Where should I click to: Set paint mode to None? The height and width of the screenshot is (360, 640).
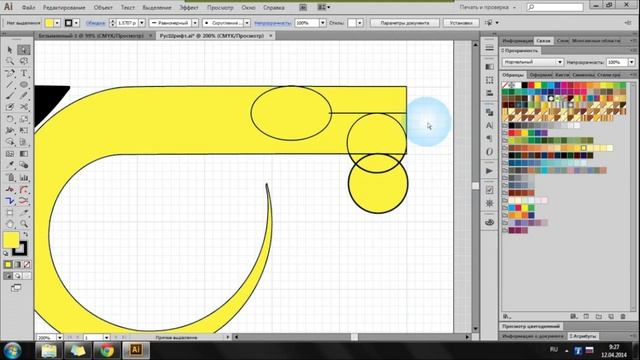pyautogui.click(x=27, y=264)
